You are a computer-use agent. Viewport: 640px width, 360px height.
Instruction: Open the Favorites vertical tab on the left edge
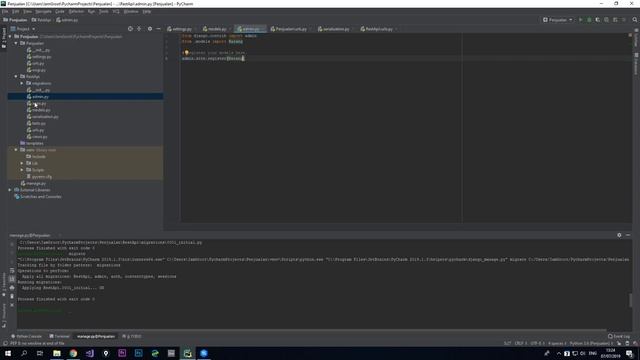(x=4, y=285)
